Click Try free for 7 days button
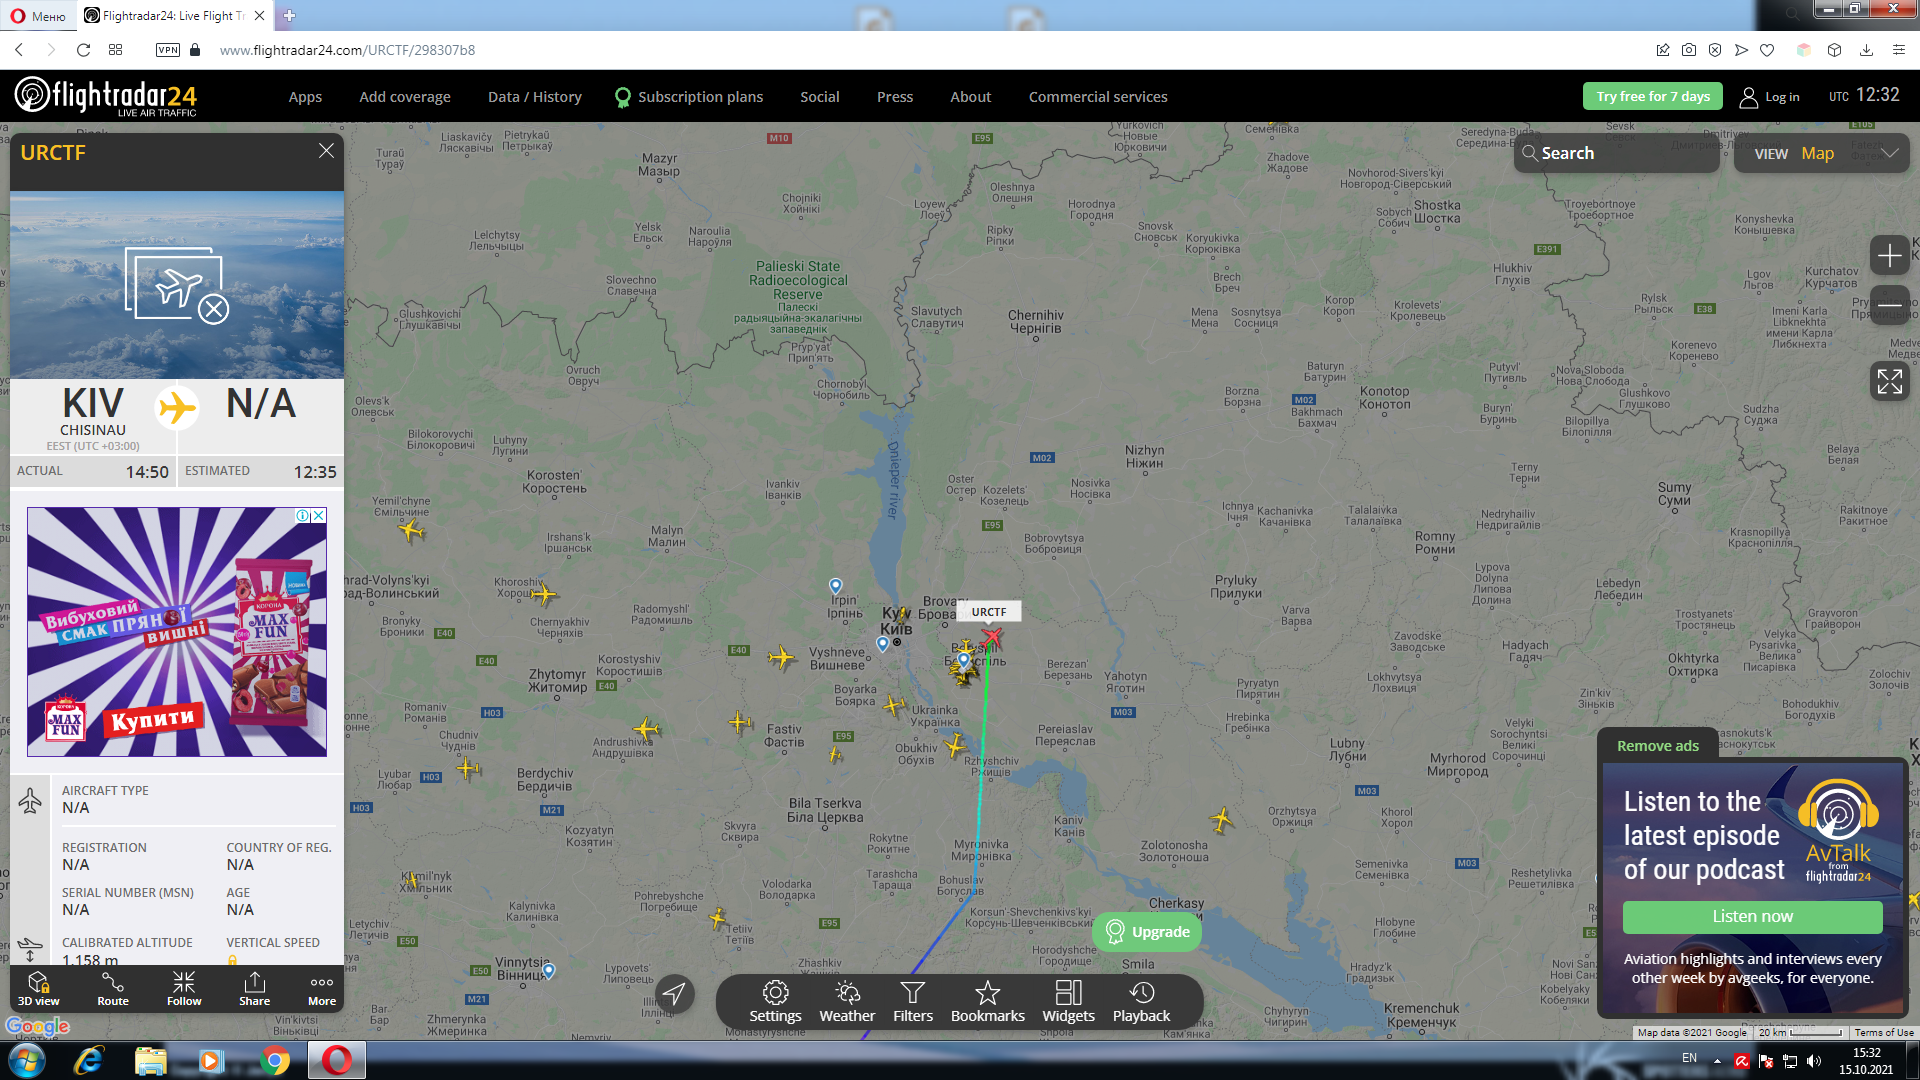1920x1080 pixels. (x=1652, y=97)
